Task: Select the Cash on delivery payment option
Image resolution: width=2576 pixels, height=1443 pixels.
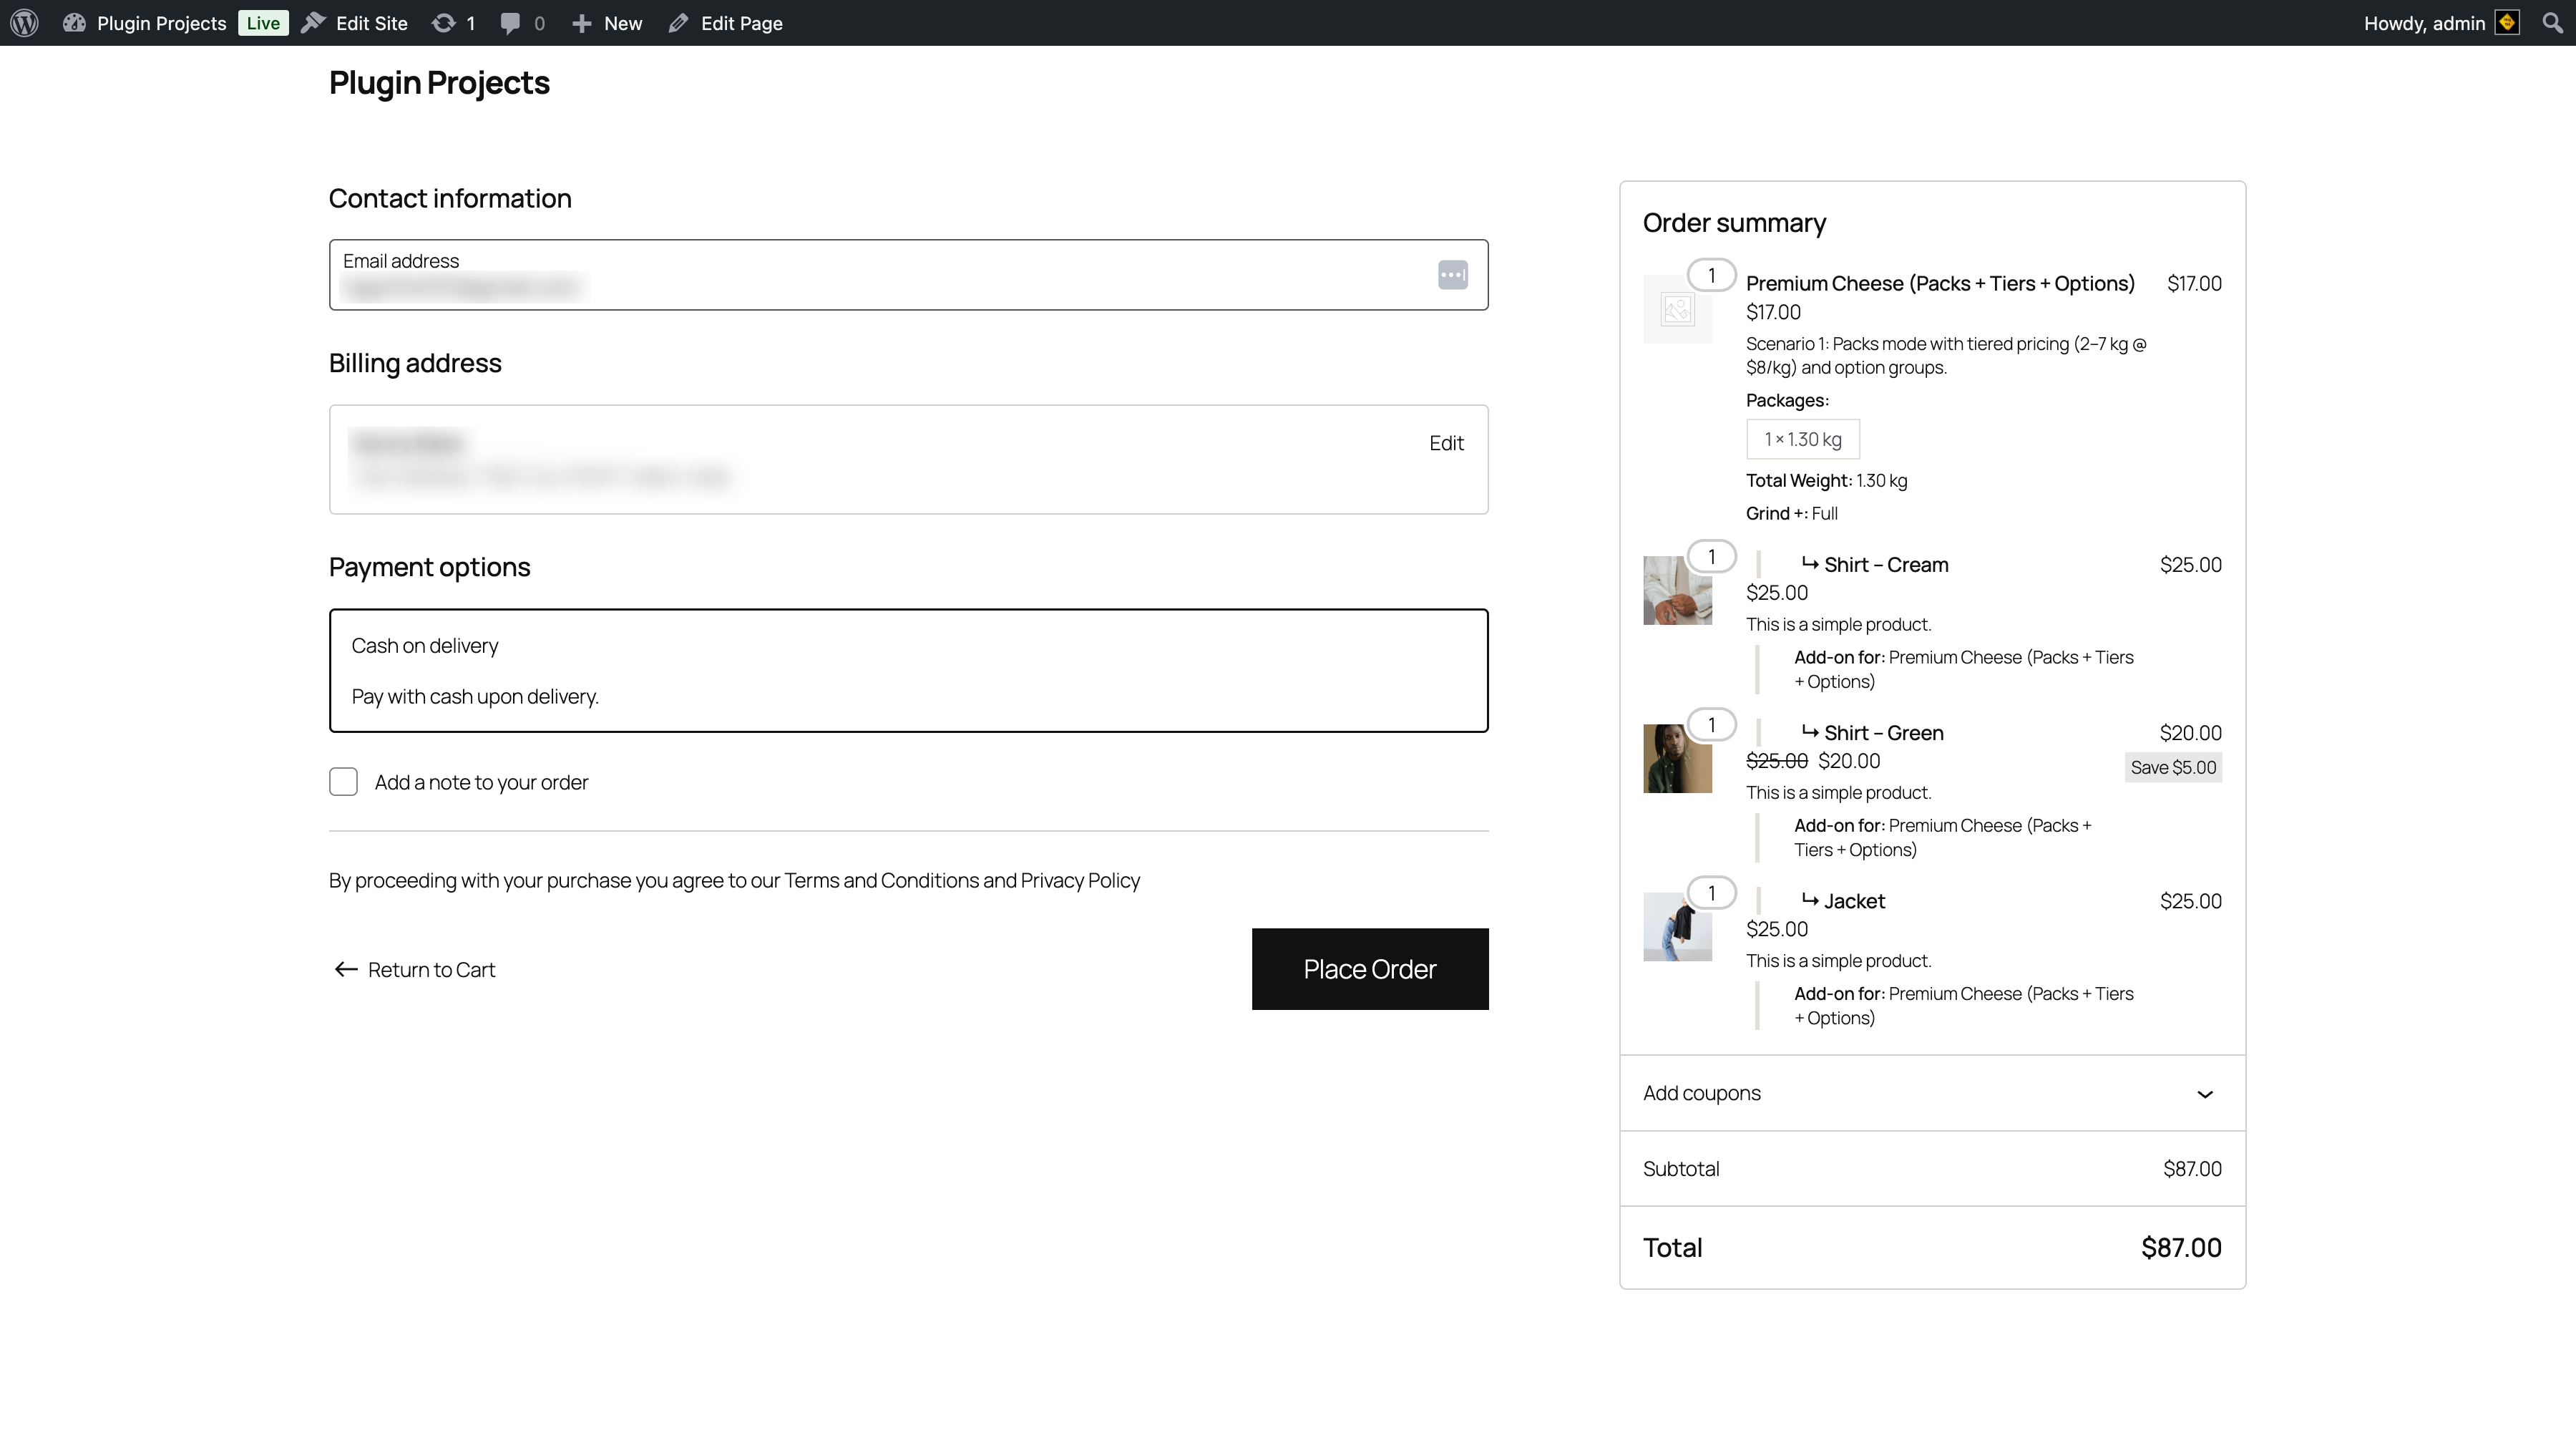Action: coord(908,670)
